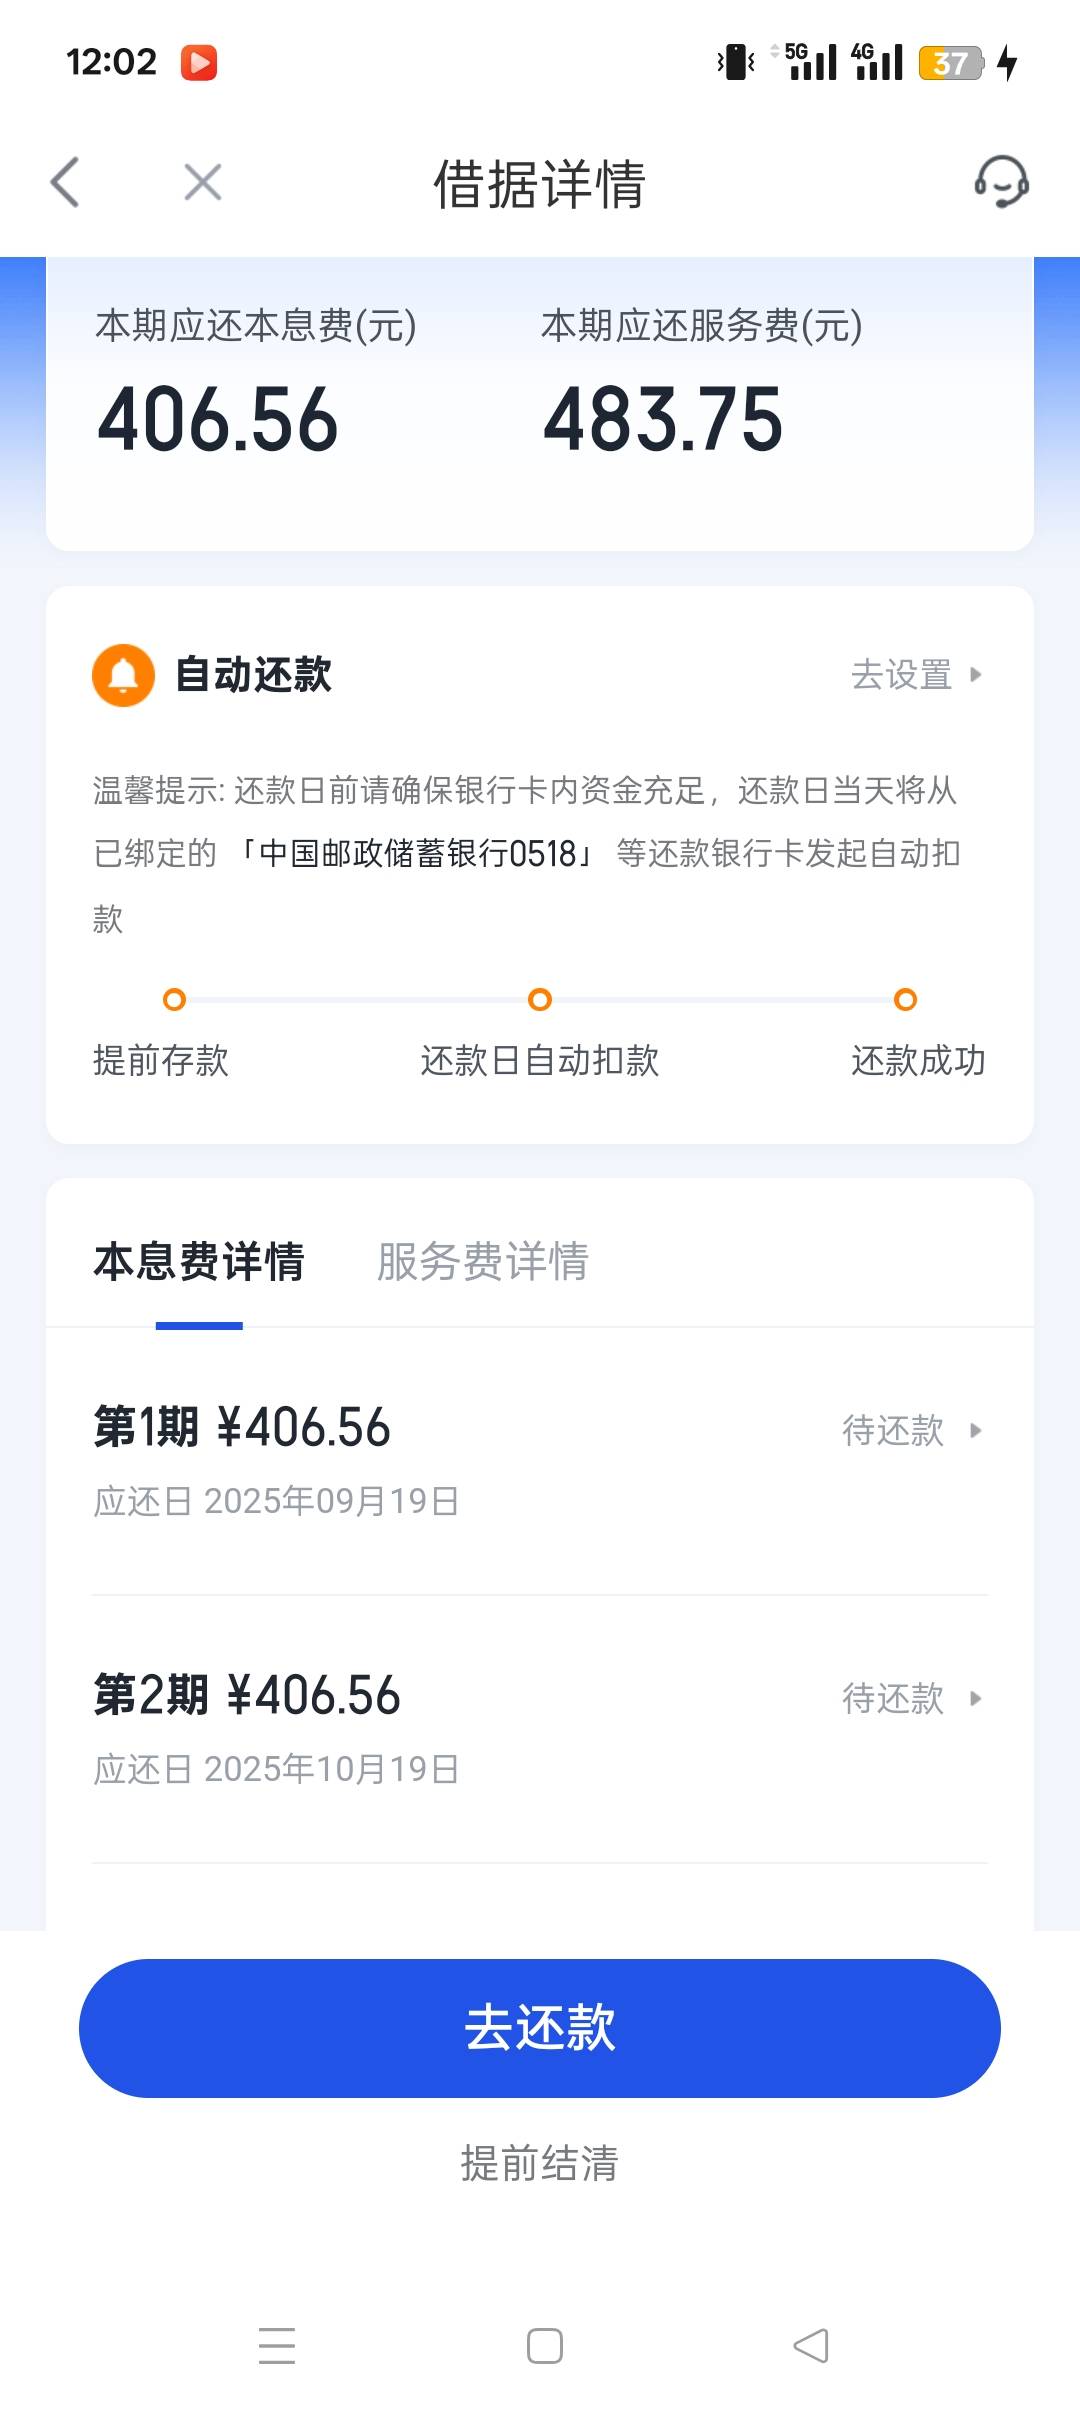Tap the orange auto-repayment bell icon
Screen dimensions: 1080x2412
pyautogui.click(x=123, y=675)
